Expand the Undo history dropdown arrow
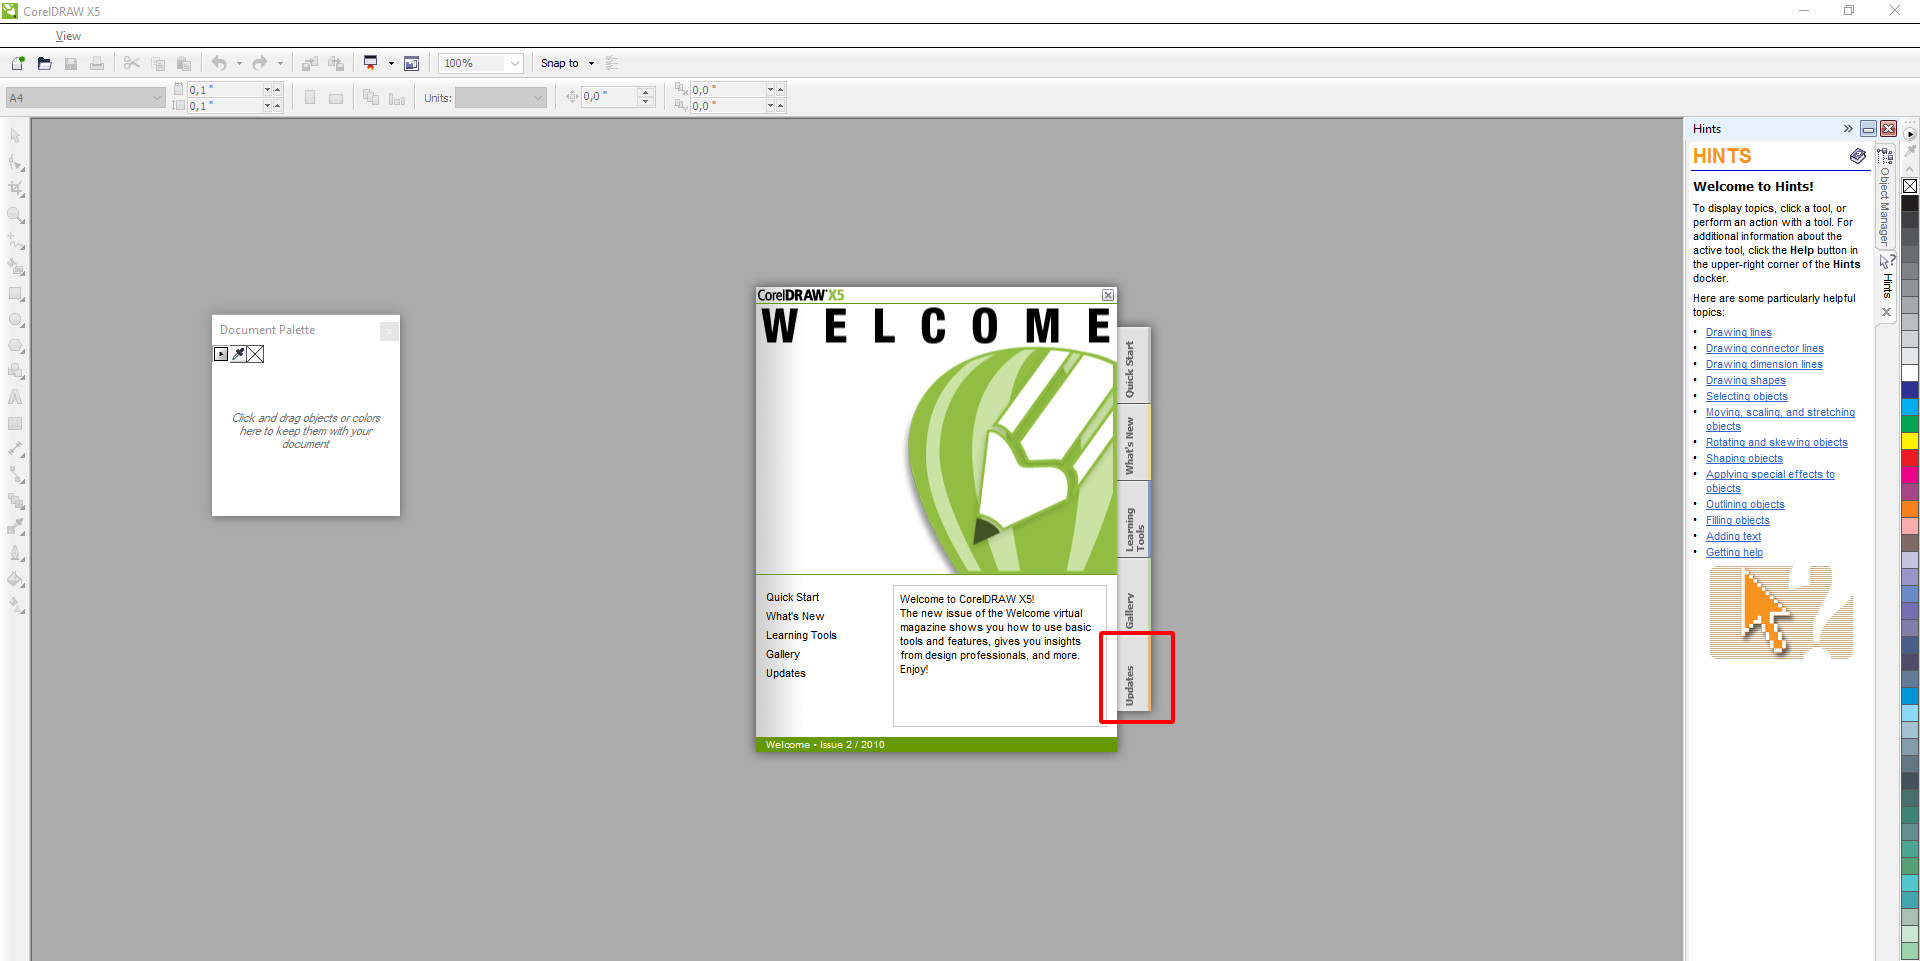Viewport: 1920px width, 961px height. (239, 63)
